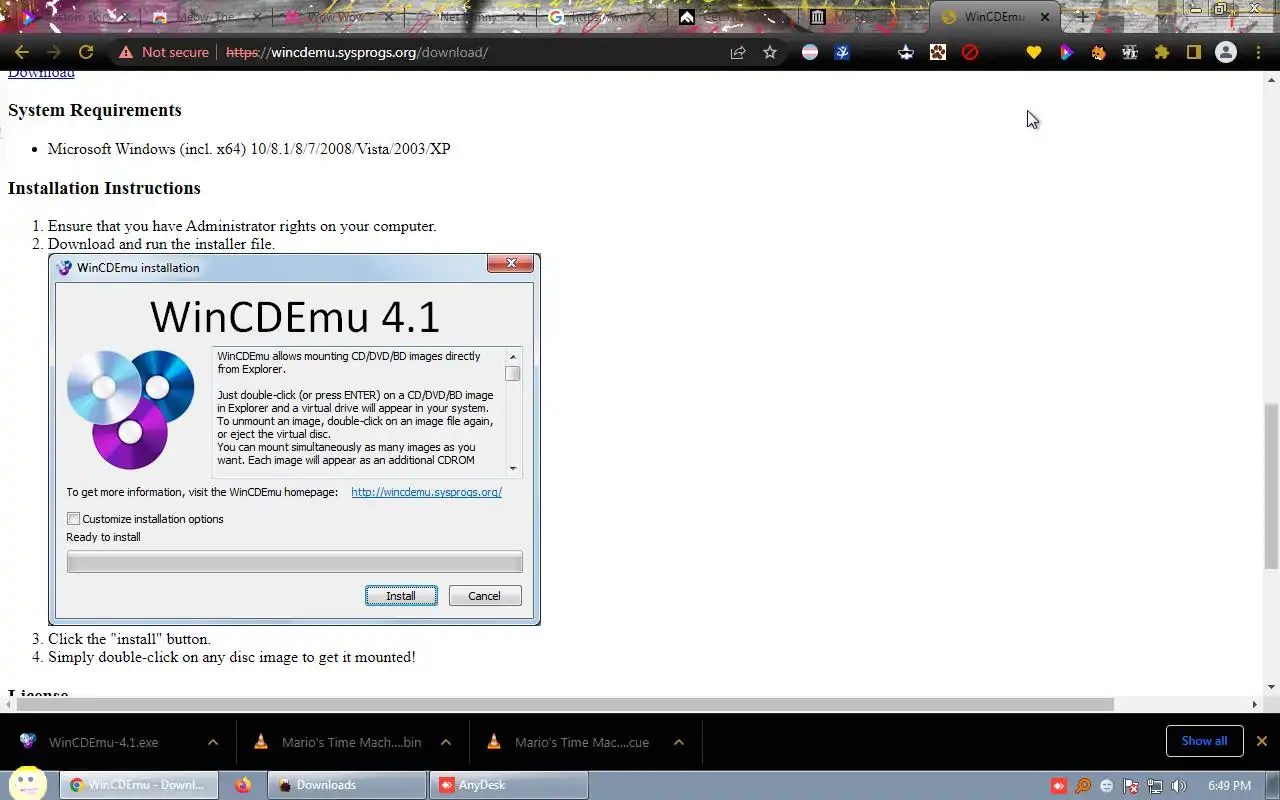The image size is (1280, 800).
Task: Open the red no-entry circle extension
Action: pyautogui.click(x=970, y=52)
